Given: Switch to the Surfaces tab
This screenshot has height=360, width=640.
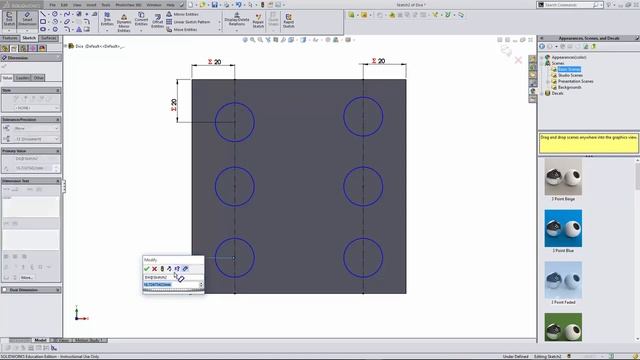Looking at the screenshot, I should pos(49,38).
